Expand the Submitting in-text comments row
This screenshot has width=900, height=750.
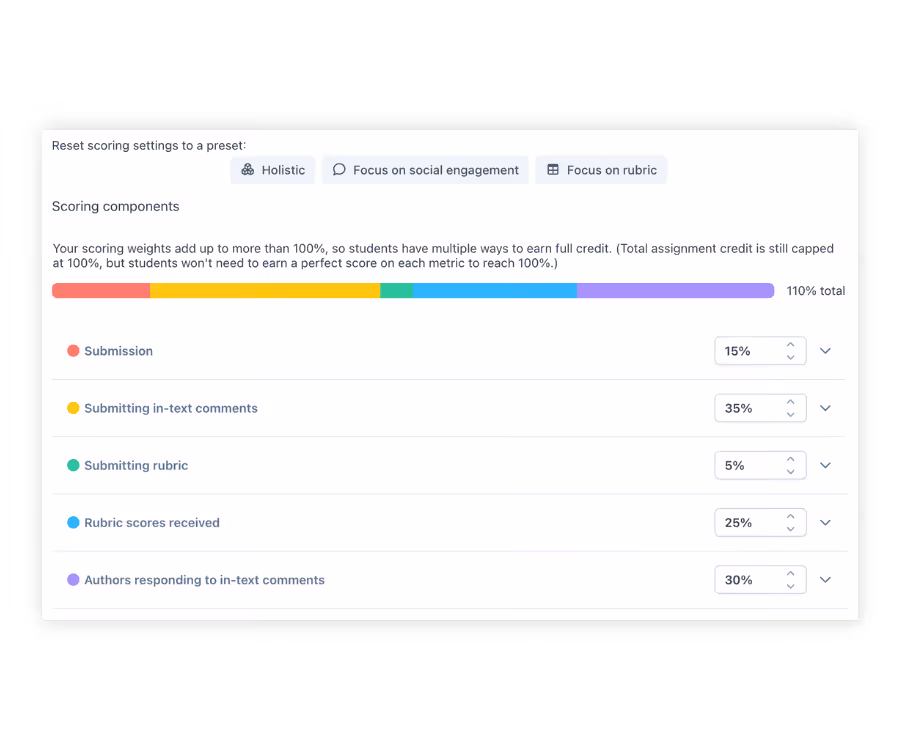pos(825,408)
